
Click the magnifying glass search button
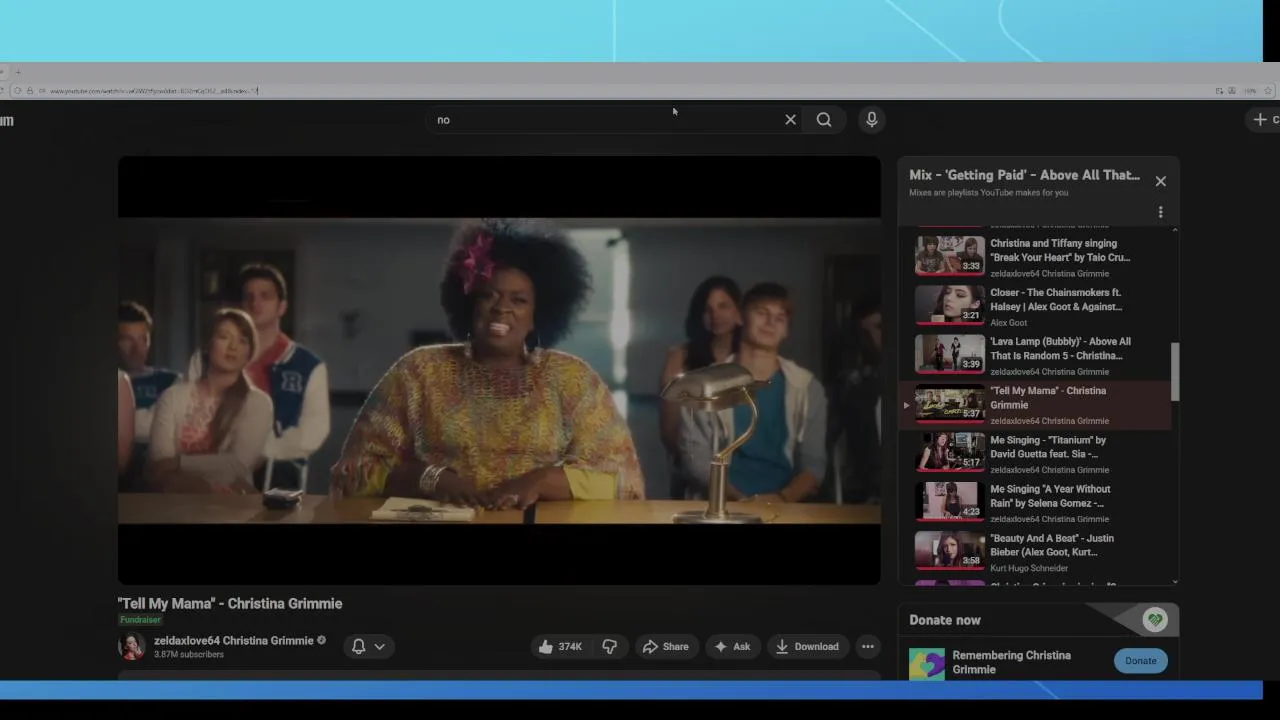pos(824,120)
